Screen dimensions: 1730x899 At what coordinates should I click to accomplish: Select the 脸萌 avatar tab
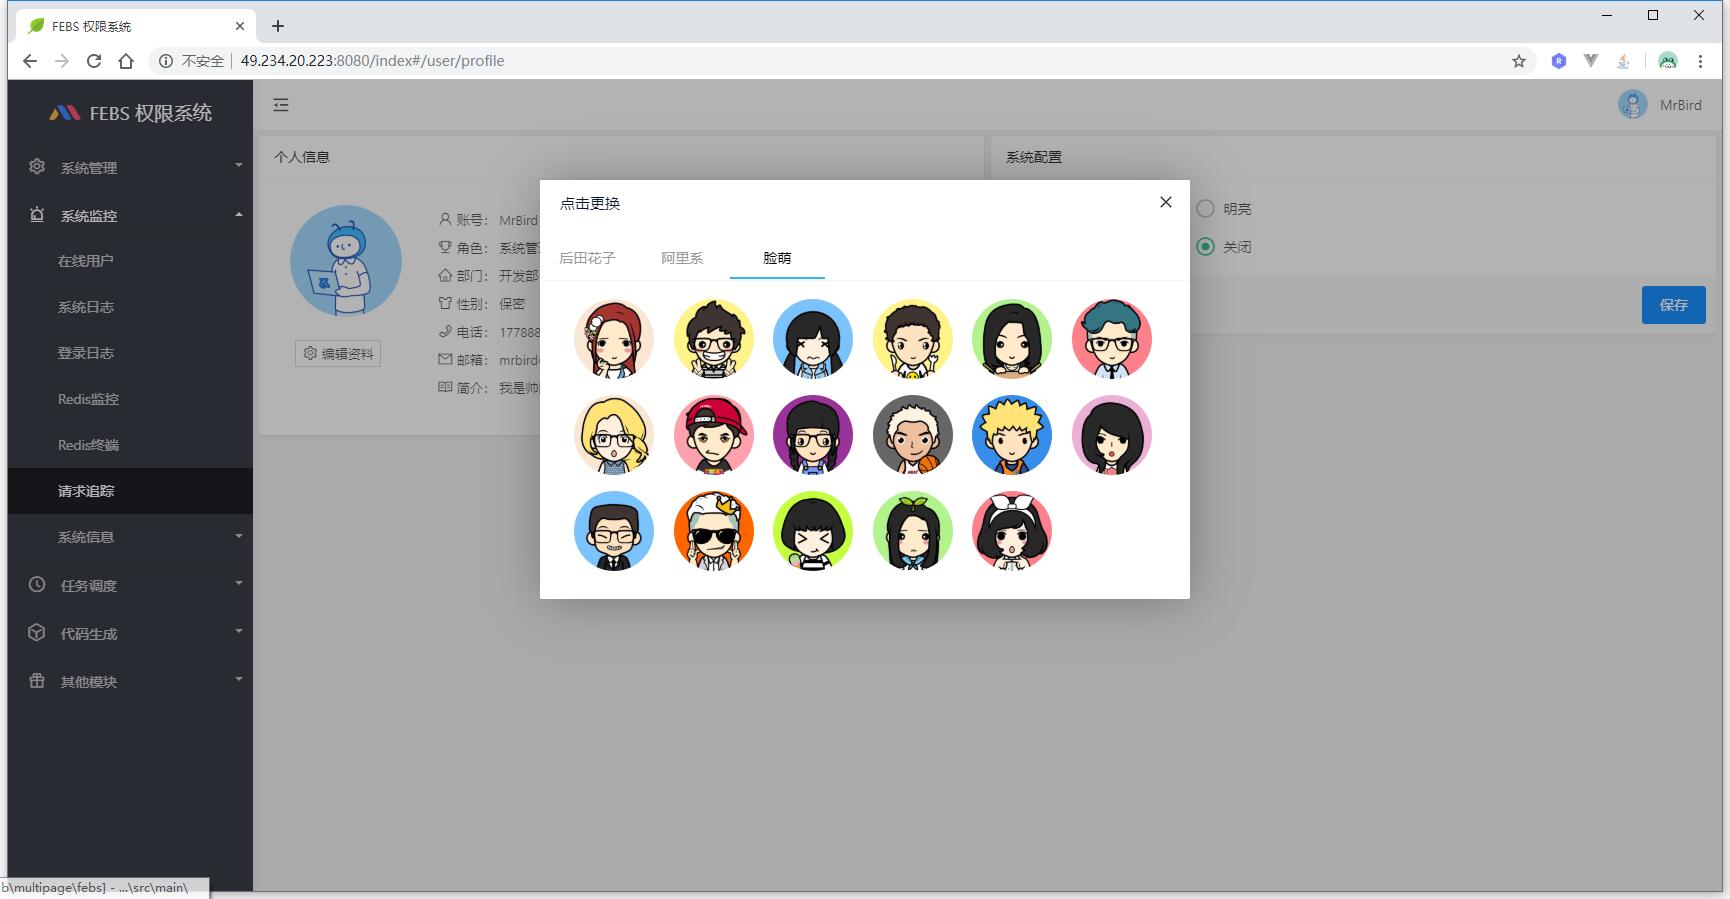click(x=777, y=258)
